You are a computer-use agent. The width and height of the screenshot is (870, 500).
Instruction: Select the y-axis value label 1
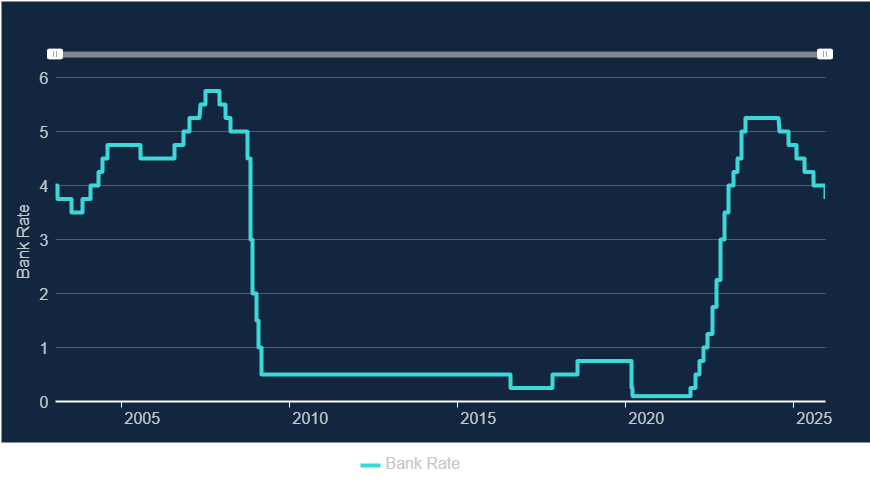[x=44, y=348]
